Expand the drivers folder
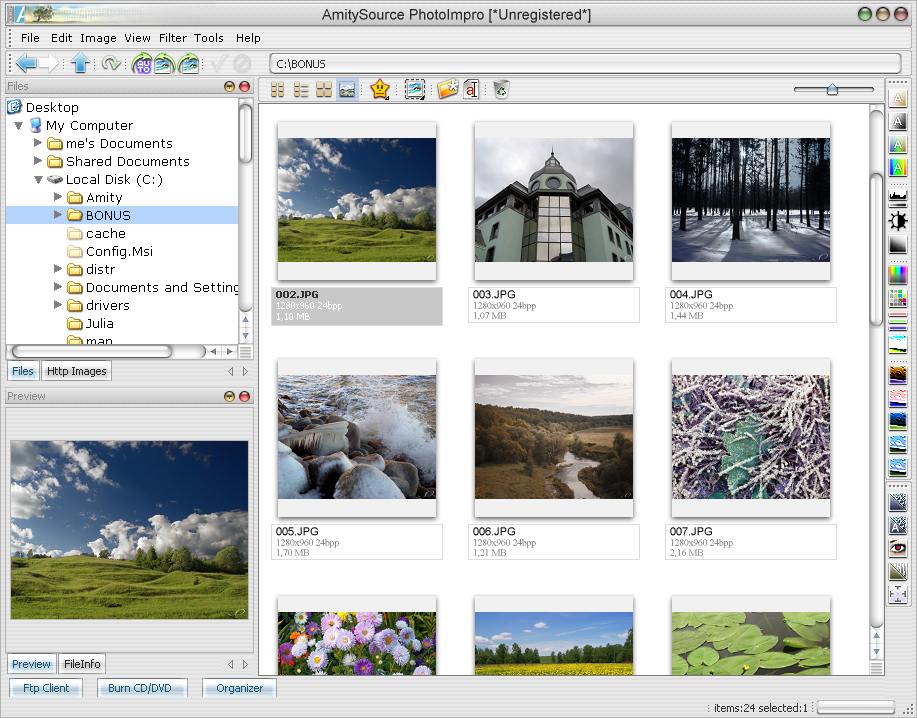This screenshot has width=917, height=718. [57, 305]
